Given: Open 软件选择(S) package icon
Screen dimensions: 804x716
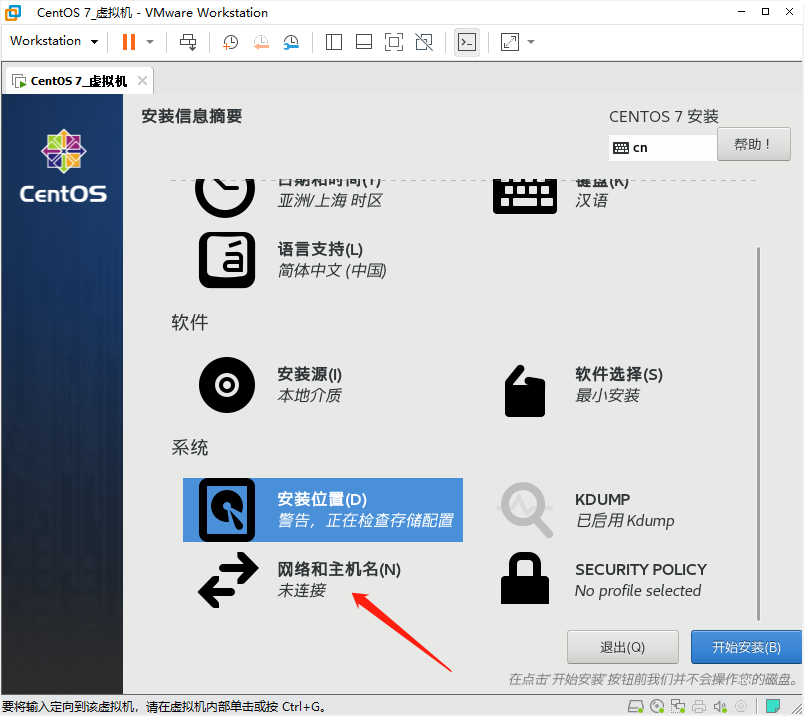Looking at the screenshot, I should click(525, 391).
